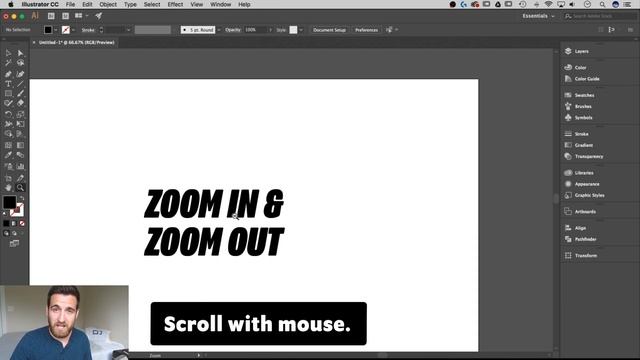Switch to the Untitled-1 document tab
The image size is (640, 360).
point(76,42)
